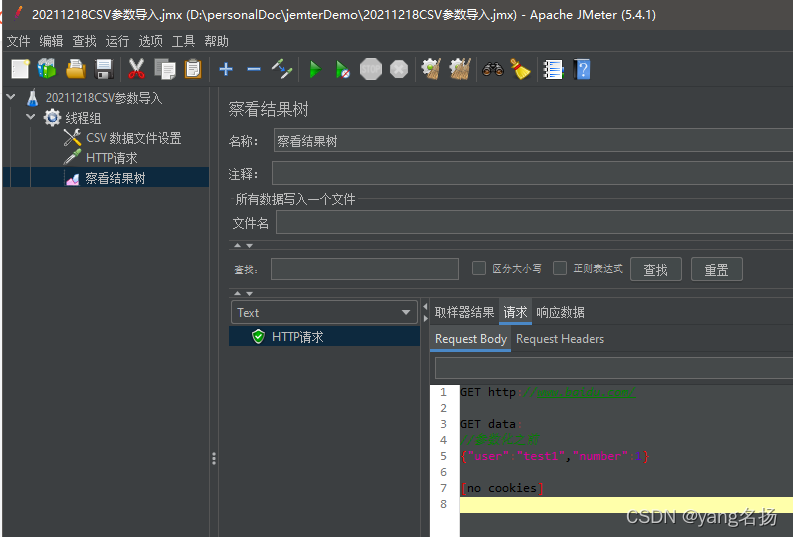This screenshot has height=537, width=793.
Task: Switch to the Request Headers tab
Action: pos(559,339)
